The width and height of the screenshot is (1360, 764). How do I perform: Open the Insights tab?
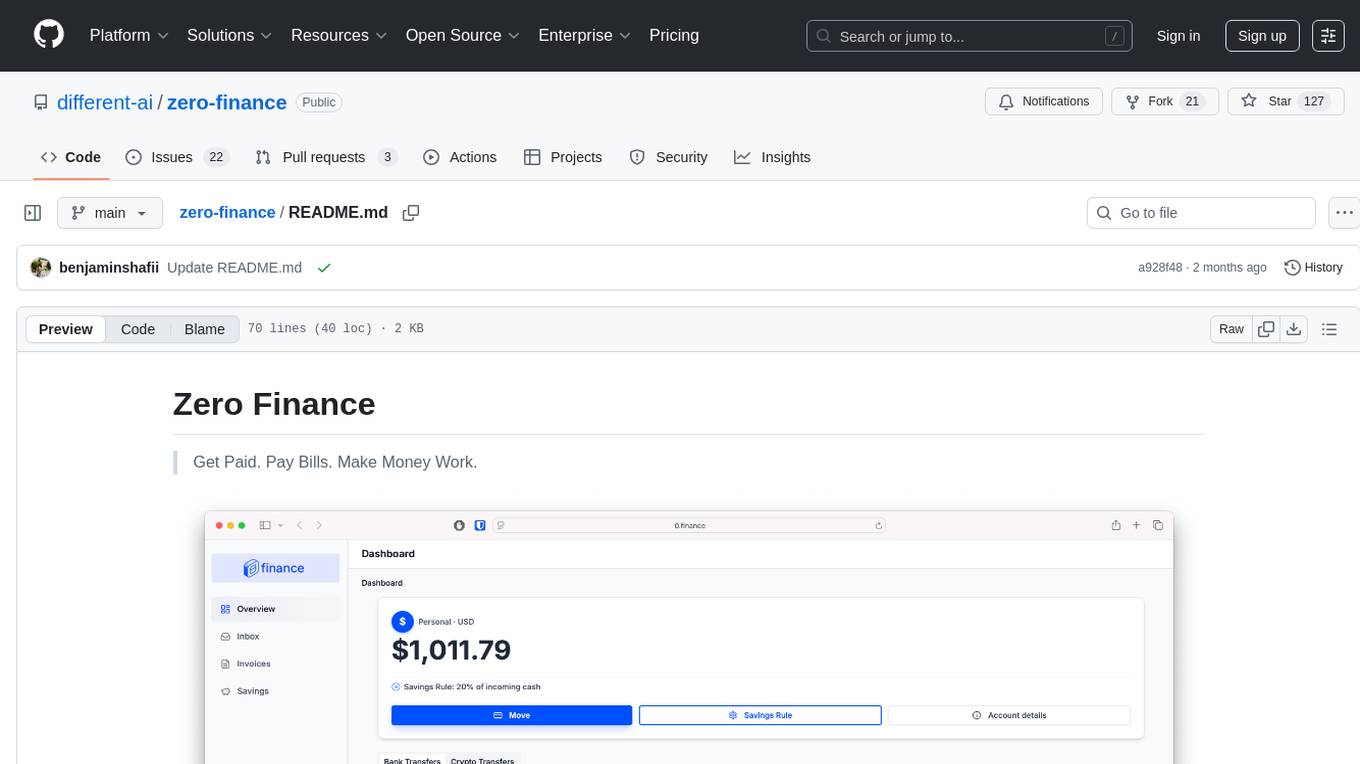772,157
